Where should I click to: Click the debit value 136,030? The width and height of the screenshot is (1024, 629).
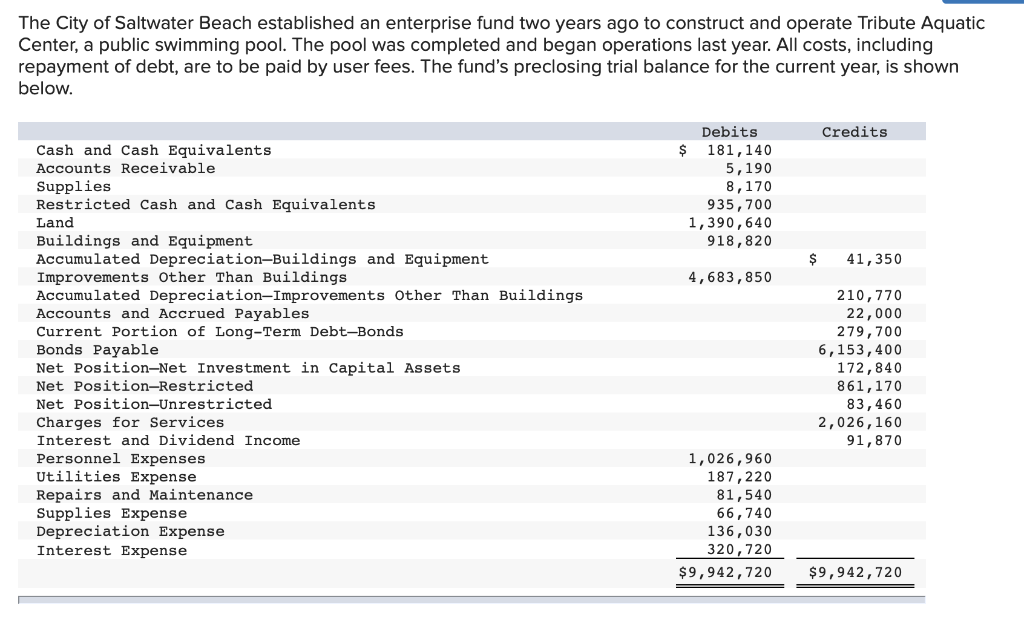pyautogui.click(x=739, y=532)
